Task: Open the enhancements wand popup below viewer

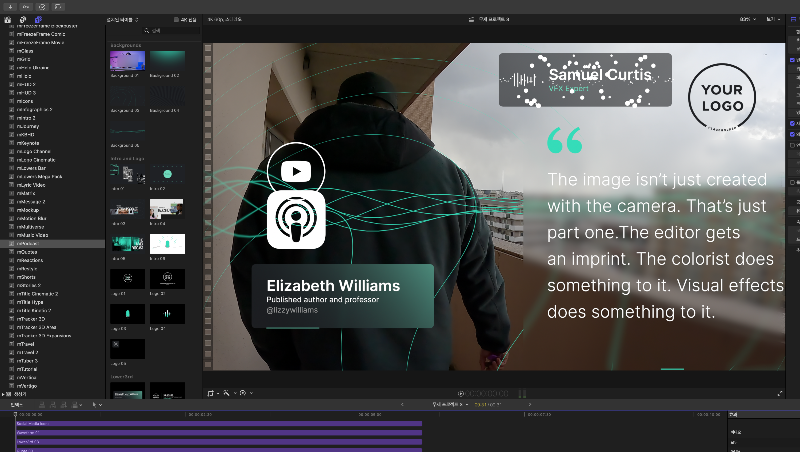Action: 229,393
